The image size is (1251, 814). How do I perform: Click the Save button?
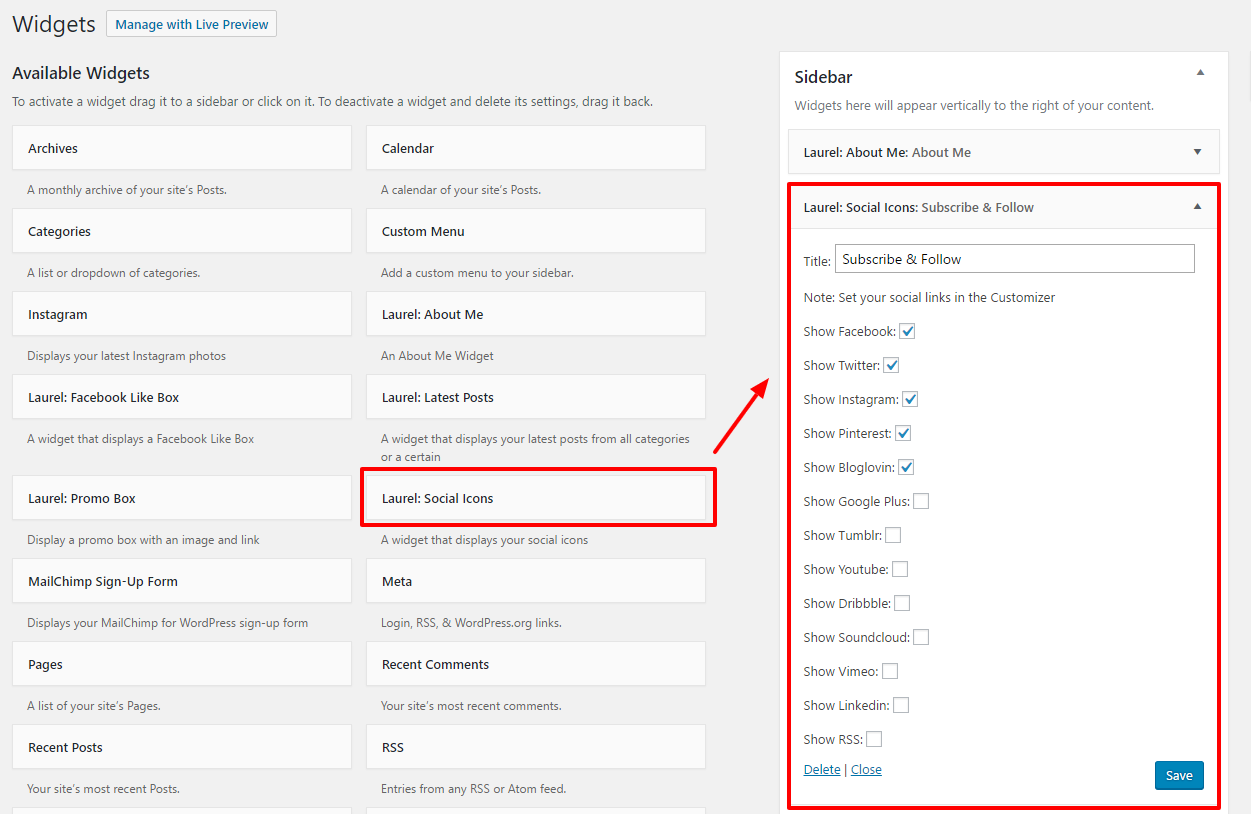coord(1179,775)
